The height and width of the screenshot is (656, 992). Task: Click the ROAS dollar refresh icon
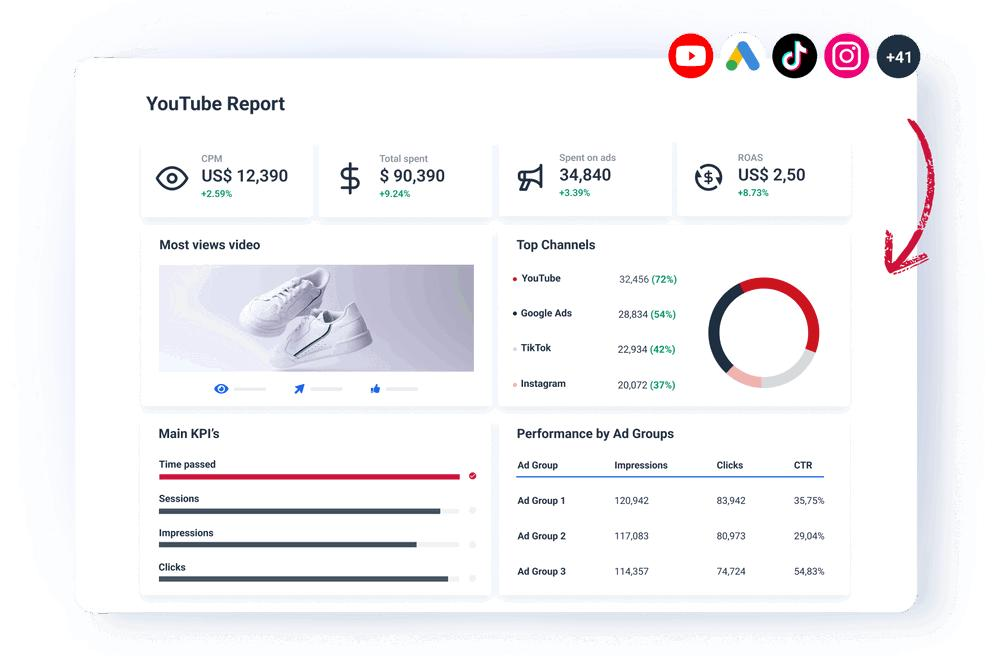[x=708, y=178]
